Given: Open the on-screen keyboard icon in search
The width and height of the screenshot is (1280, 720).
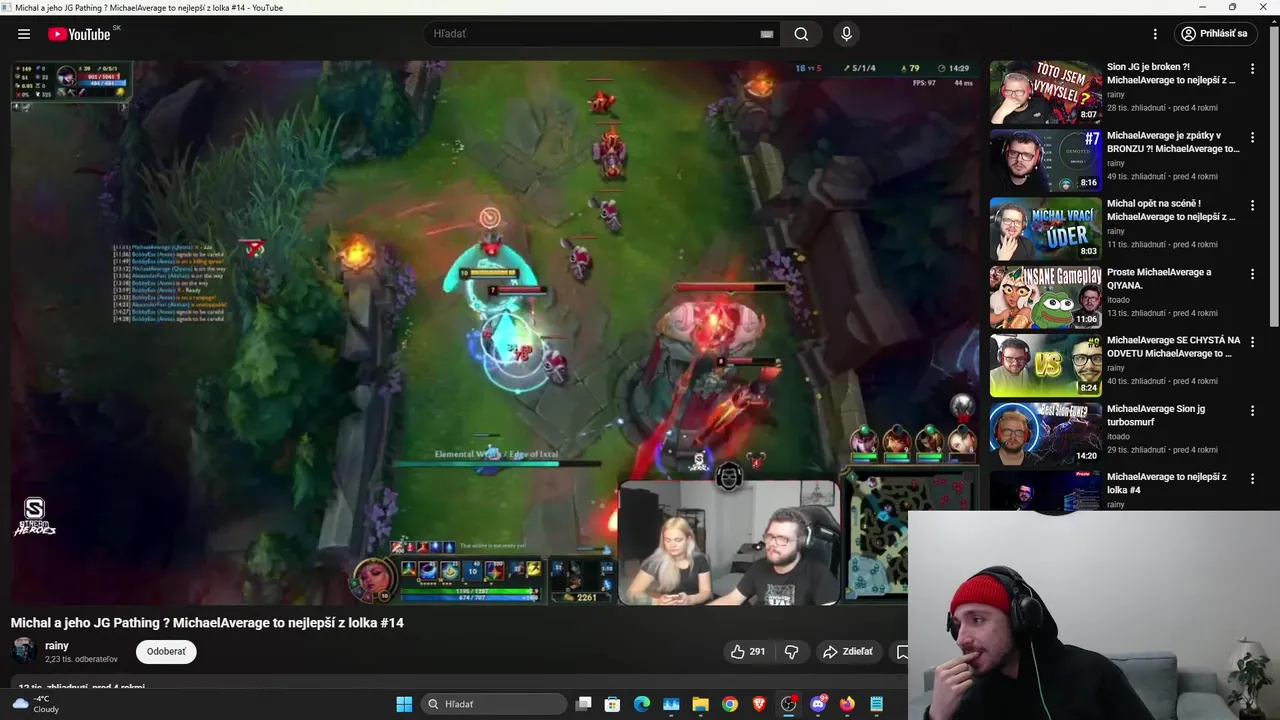Looking at the screenshot, I should pyautogui.click(x=767, y=34).
